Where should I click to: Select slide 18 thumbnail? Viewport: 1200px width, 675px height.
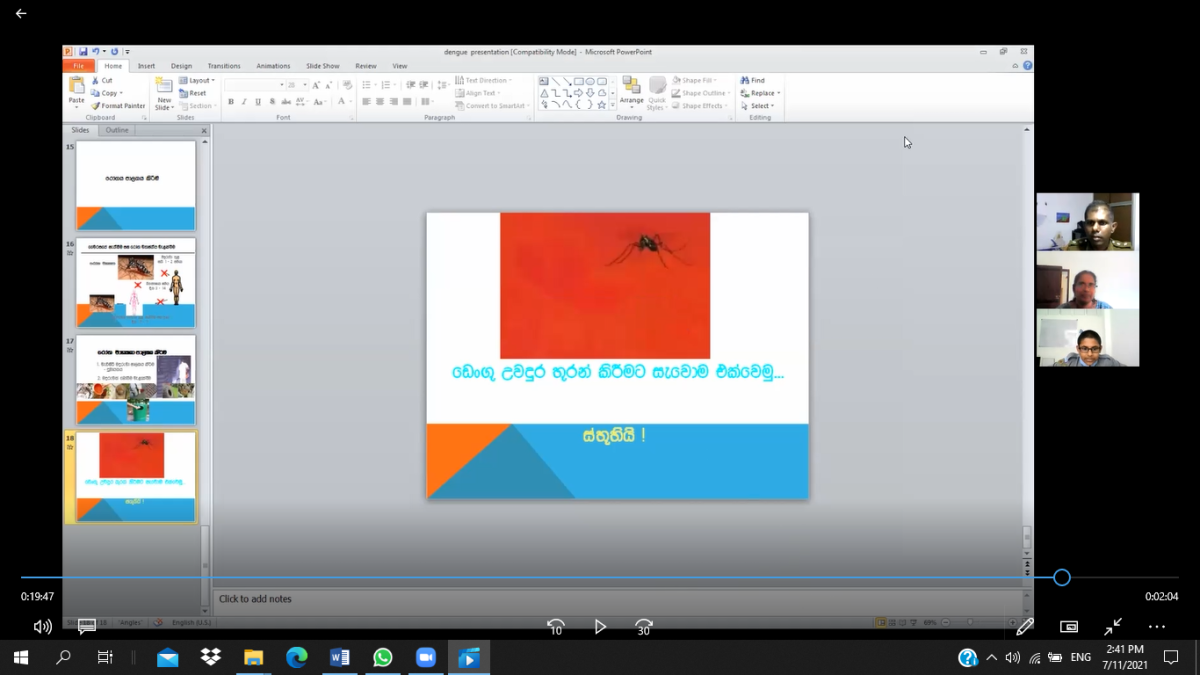point(136,477)
